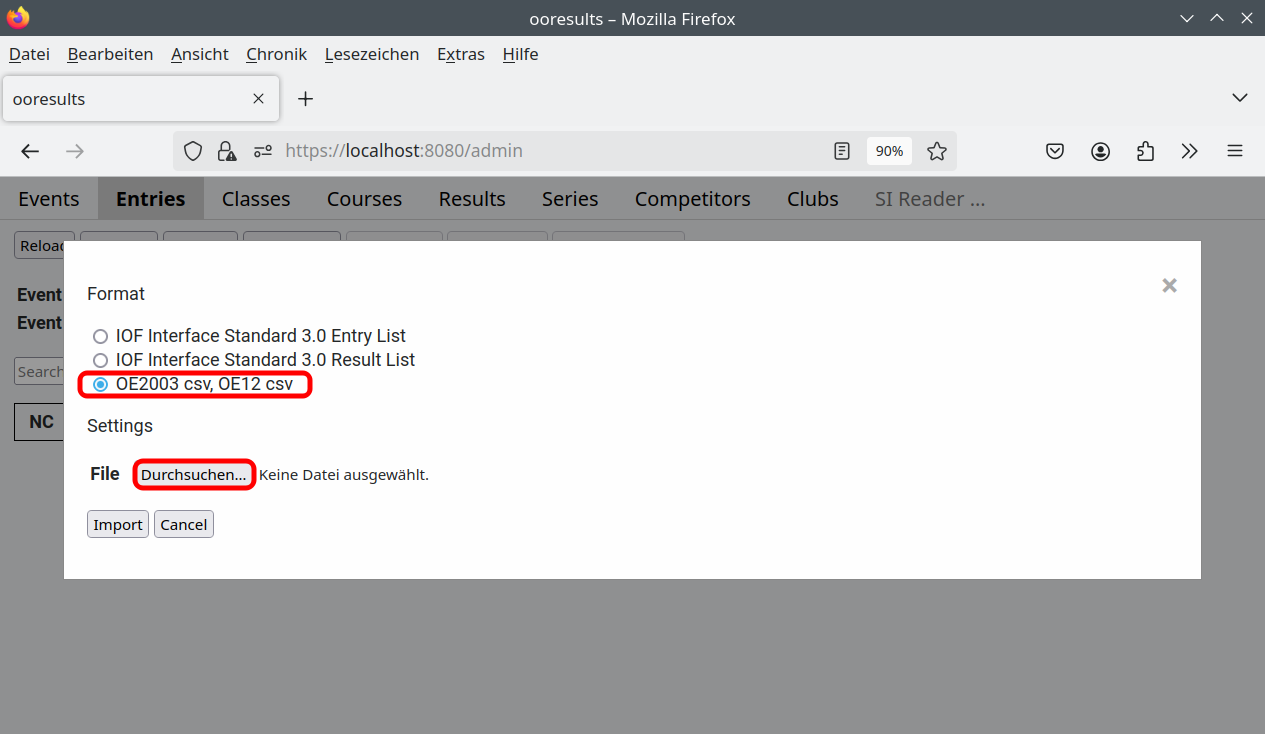Click the ooresults browser tab
This screenshot has height=734, width=1265.
140,99
